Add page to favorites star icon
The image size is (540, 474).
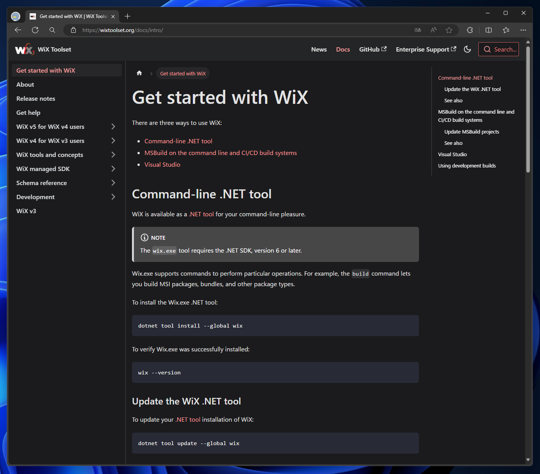coord(449,30)
